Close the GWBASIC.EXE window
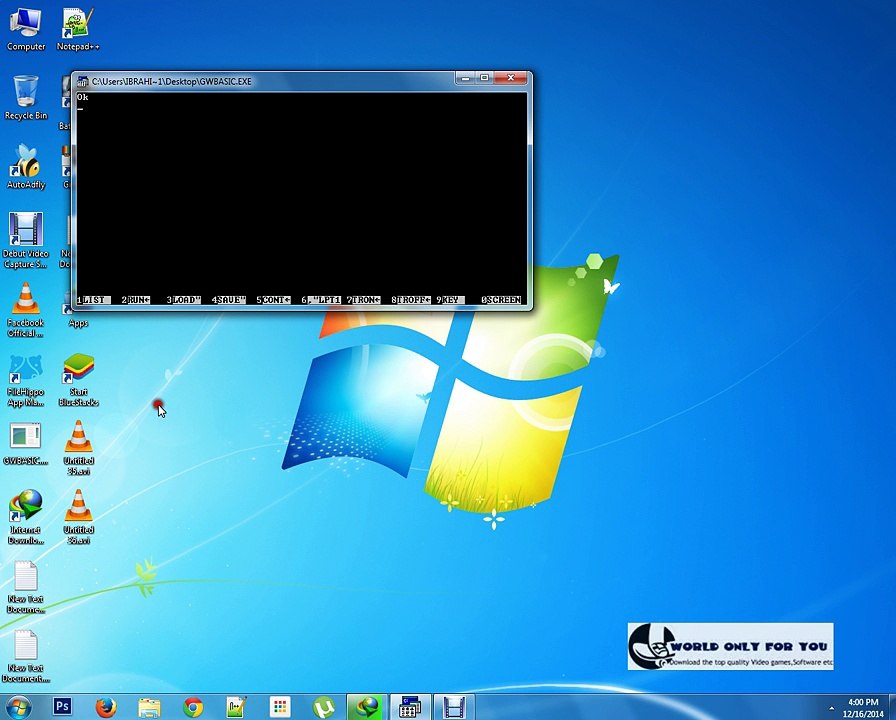The image size is (896, 720). (511, 78)
